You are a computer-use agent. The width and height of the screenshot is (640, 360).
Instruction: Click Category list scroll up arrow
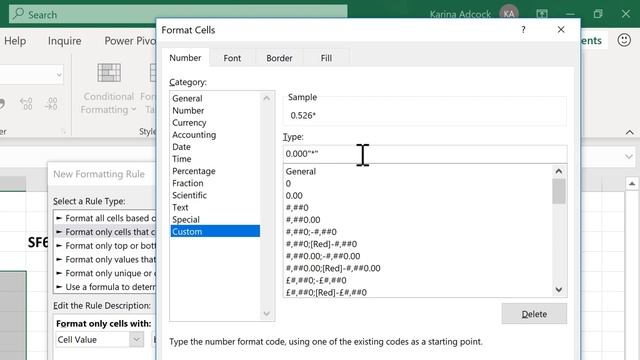pyautogui.click(x=267, y=98)
